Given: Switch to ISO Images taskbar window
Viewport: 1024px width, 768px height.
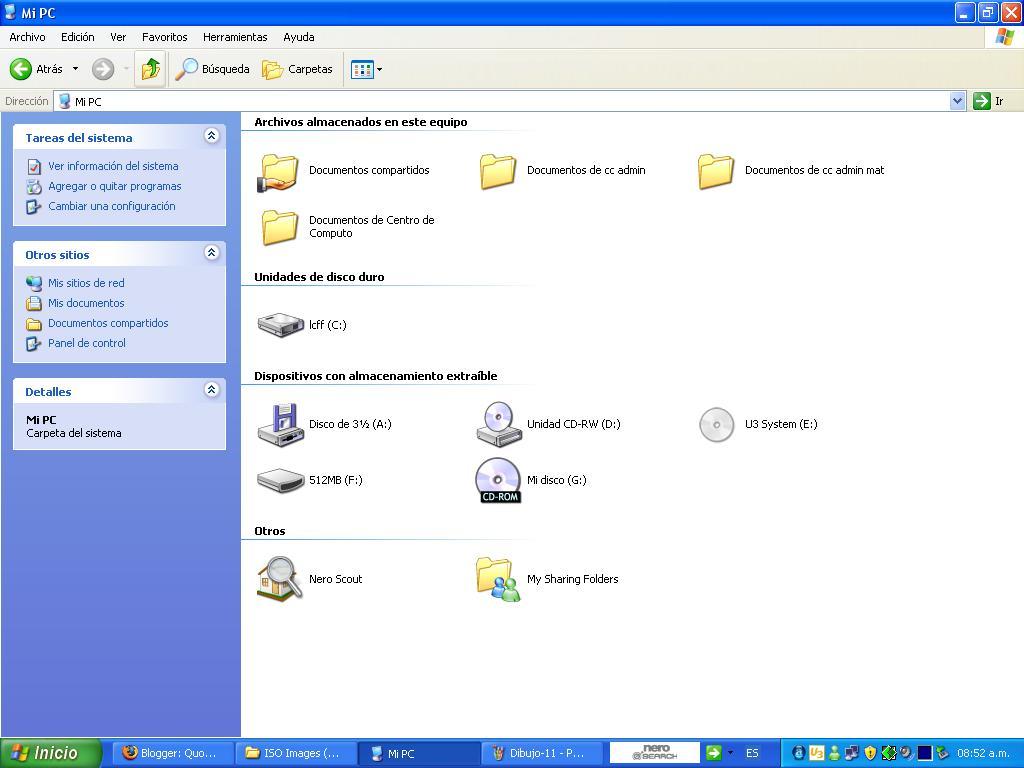Looking at the screenshot, I should 296,753.
